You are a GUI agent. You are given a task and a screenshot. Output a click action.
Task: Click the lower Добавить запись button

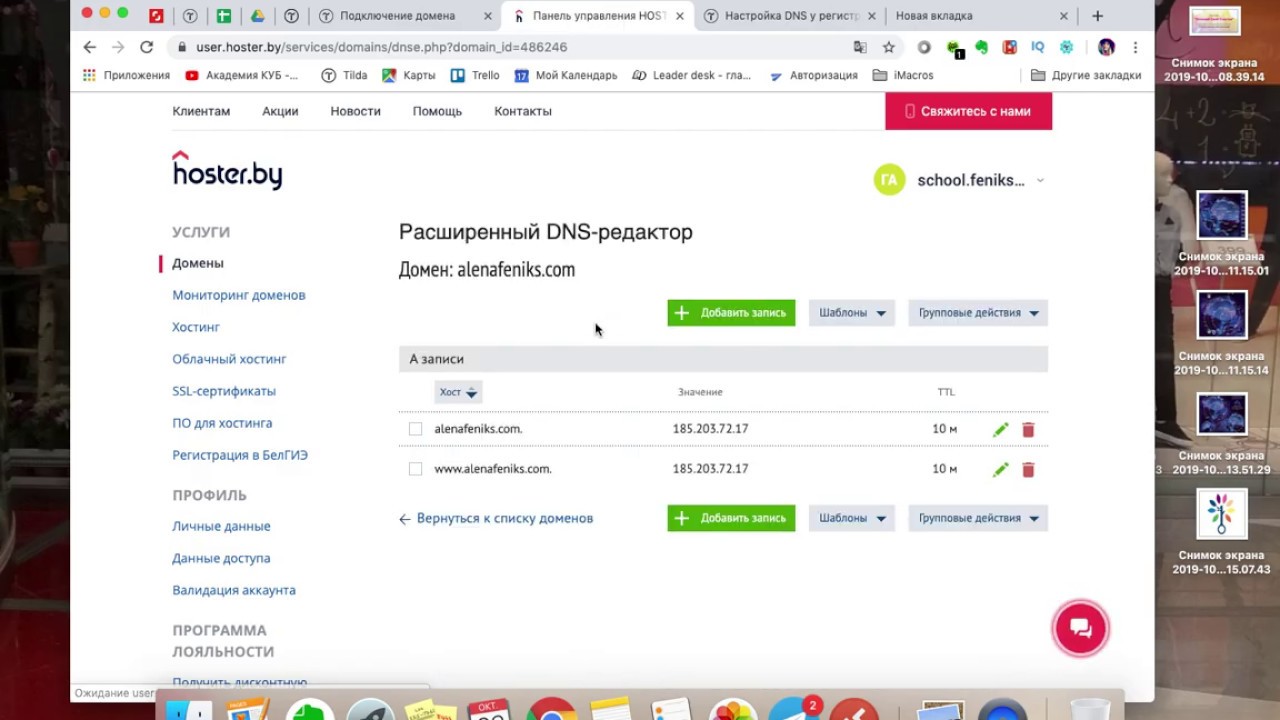(x=731, y=518)
